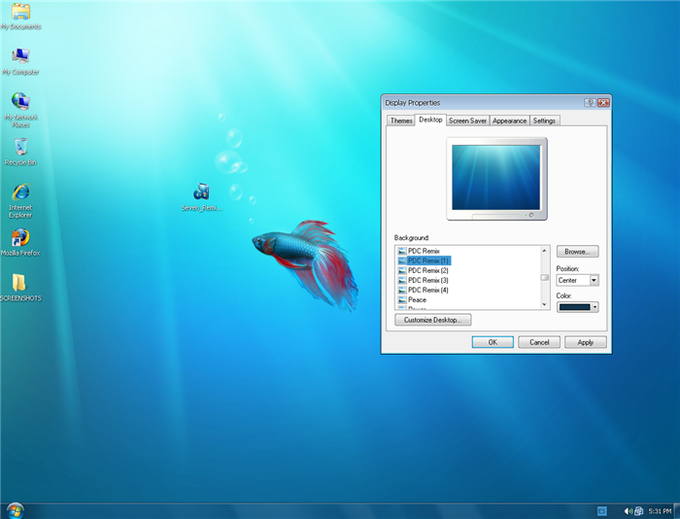Open the Color swatch dropdown
The height and width of the screenshot is (519, 680).
(577, 307)
